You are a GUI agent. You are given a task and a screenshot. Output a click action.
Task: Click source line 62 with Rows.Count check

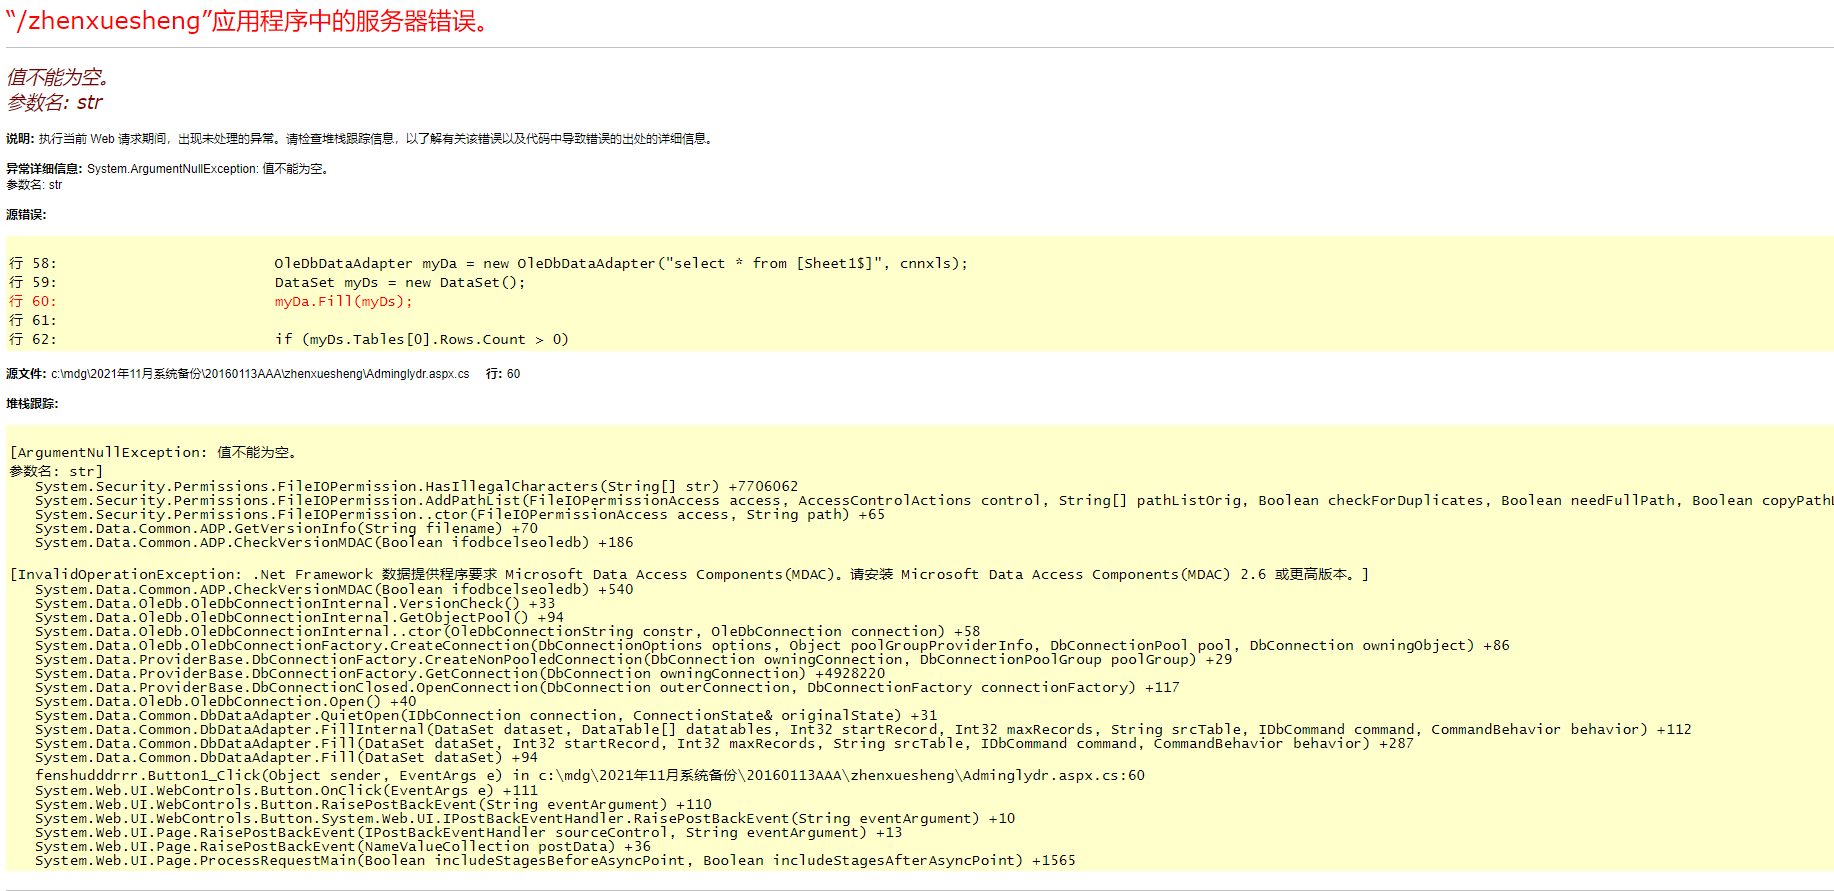289,340
